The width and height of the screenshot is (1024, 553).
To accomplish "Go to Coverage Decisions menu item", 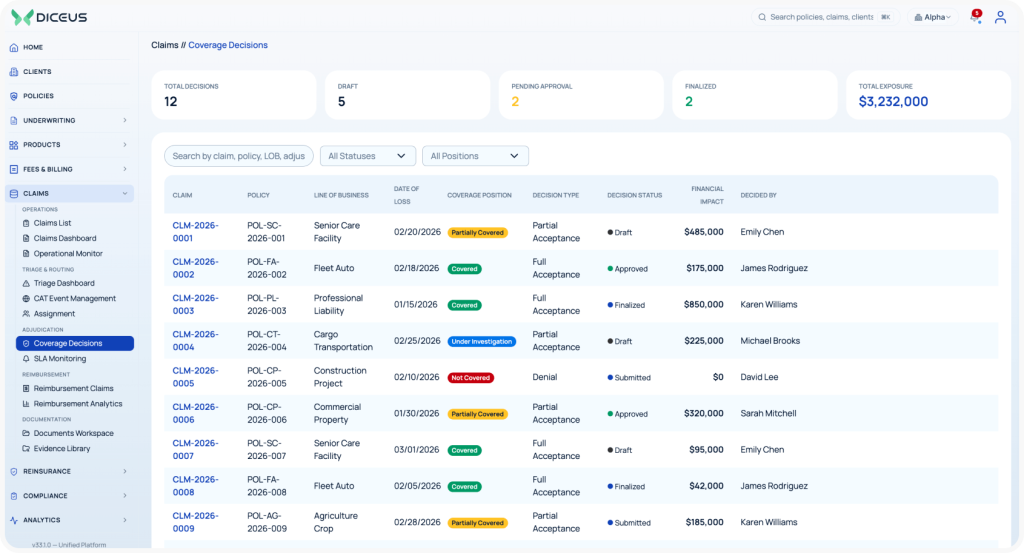I will 75,343.
